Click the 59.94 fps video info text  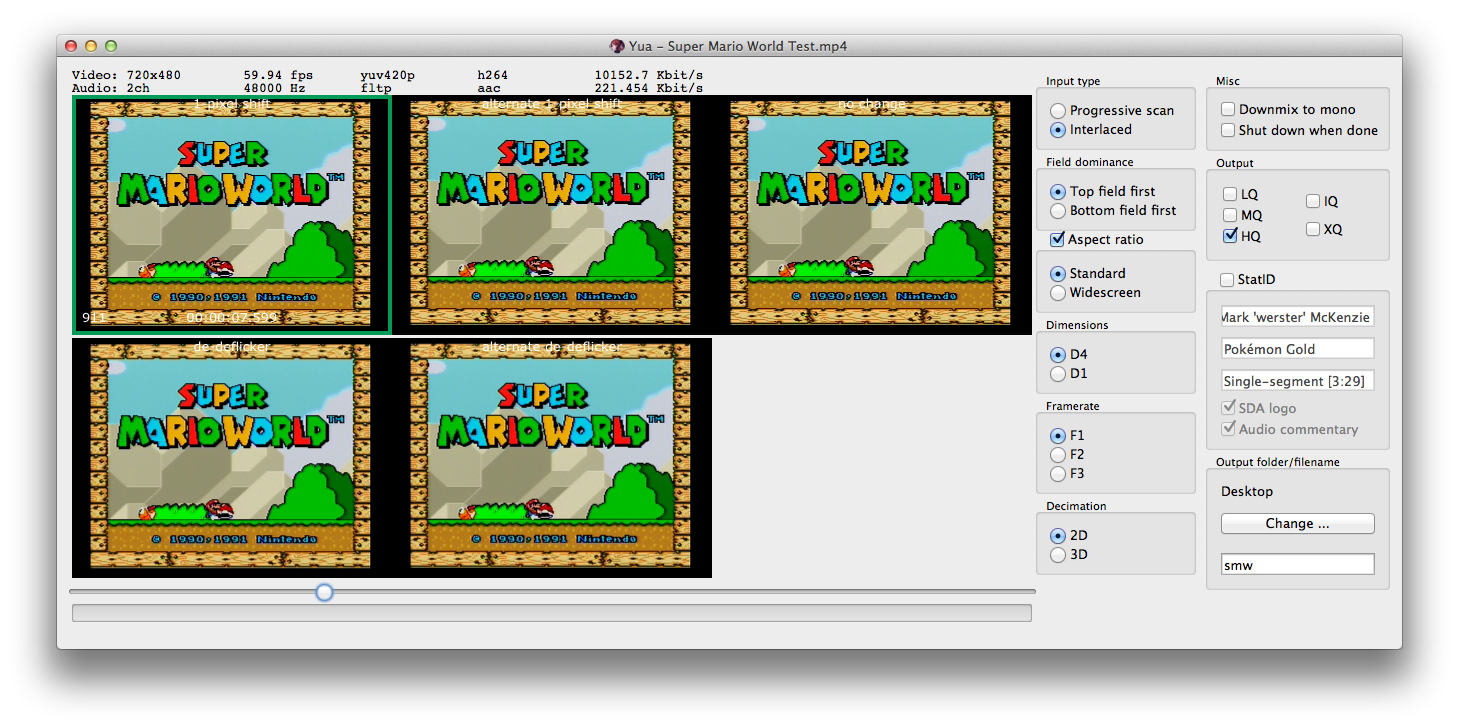(278, 75)
